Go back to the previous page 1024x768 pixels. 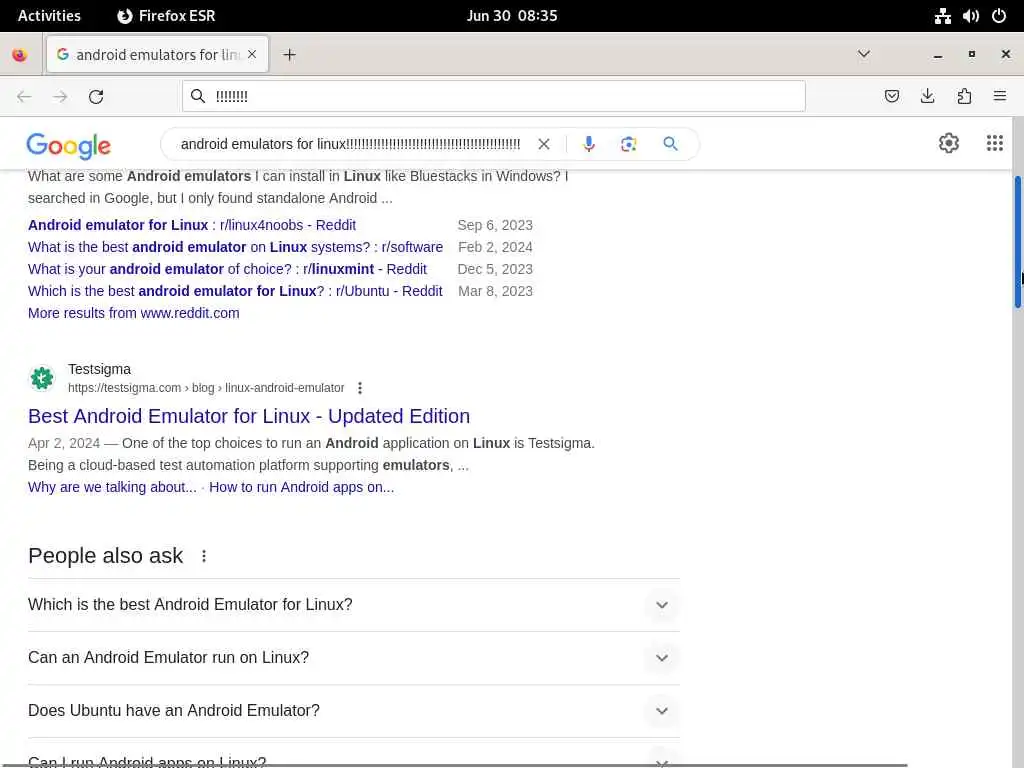click(24, 97)
